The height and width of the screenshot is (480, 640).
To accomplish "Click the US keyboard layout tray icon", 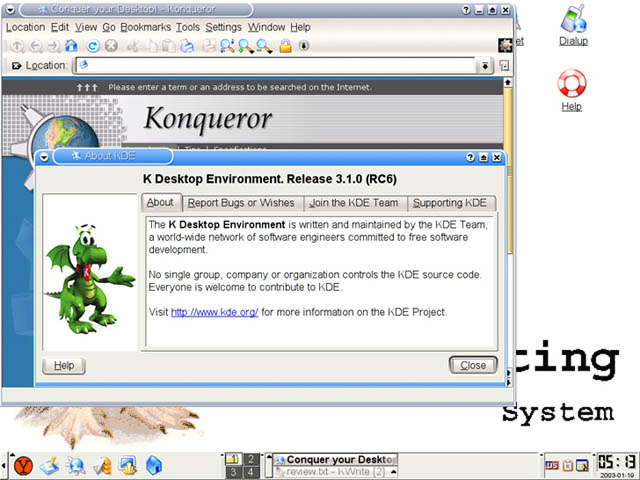I will point(552,465).
